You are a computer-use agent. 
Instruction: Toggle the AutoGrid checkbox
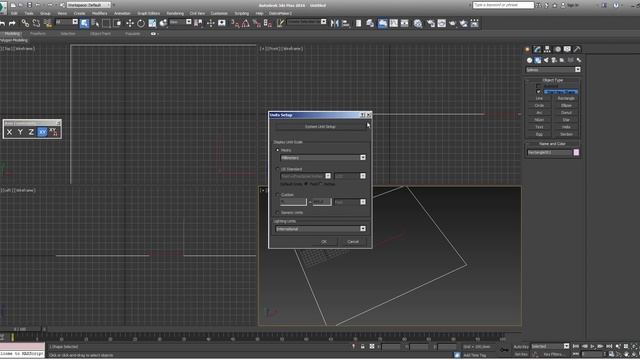click(x=538, y=86)
